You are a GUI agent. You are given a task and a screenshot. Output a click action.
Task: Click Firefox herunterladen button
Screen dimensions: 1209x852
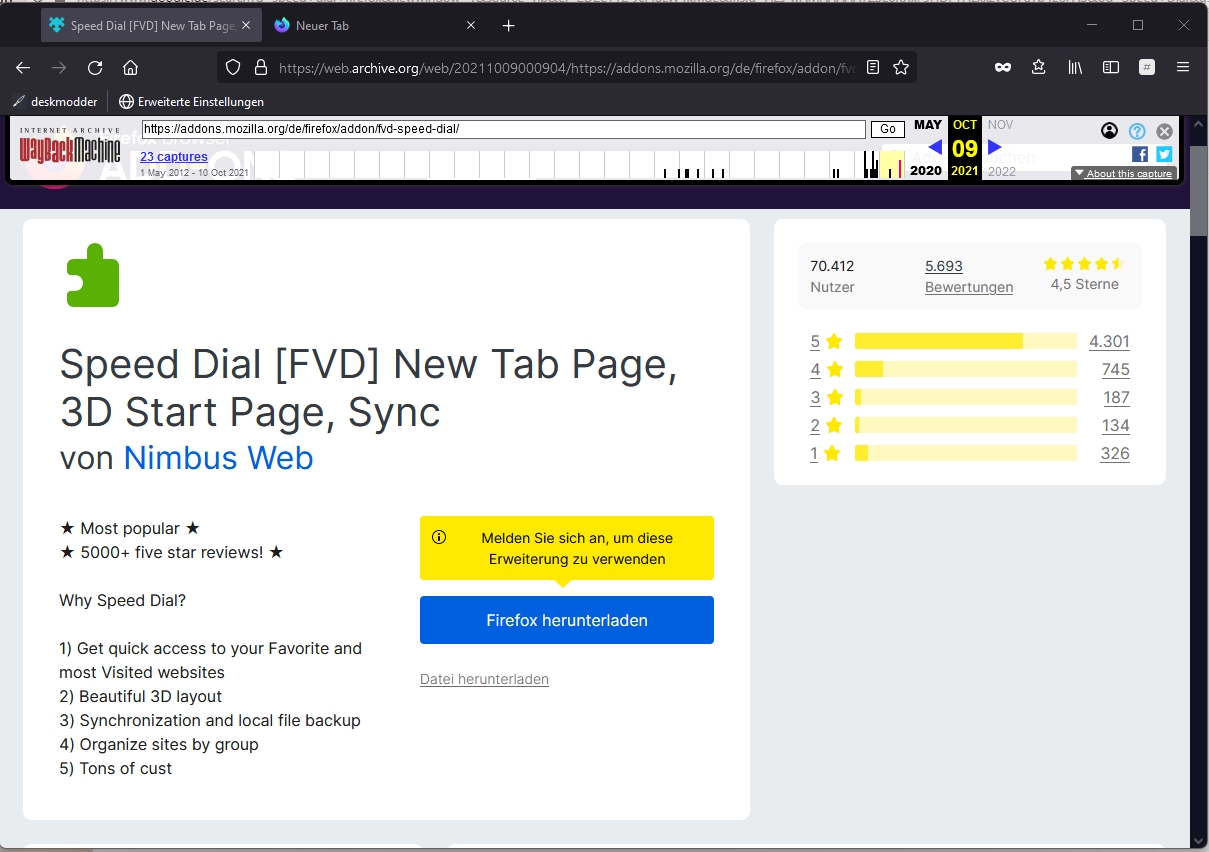pyautogui.click(x=567, y=620)
